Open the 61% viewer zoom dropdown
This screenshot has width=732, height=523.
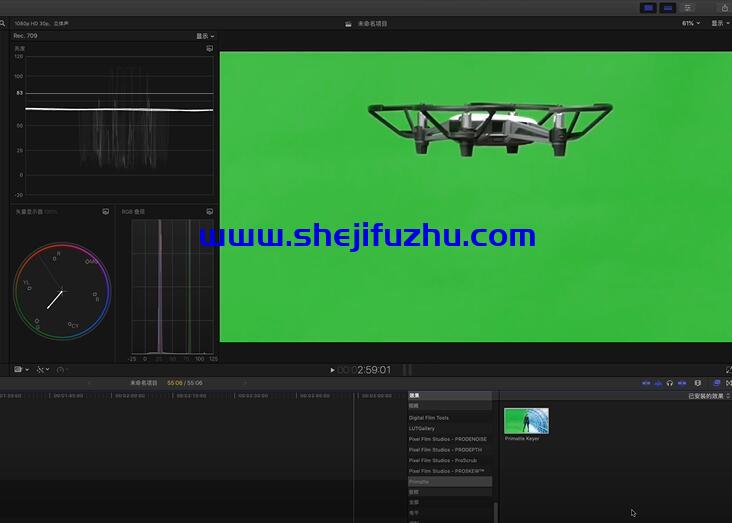[690, 23]
